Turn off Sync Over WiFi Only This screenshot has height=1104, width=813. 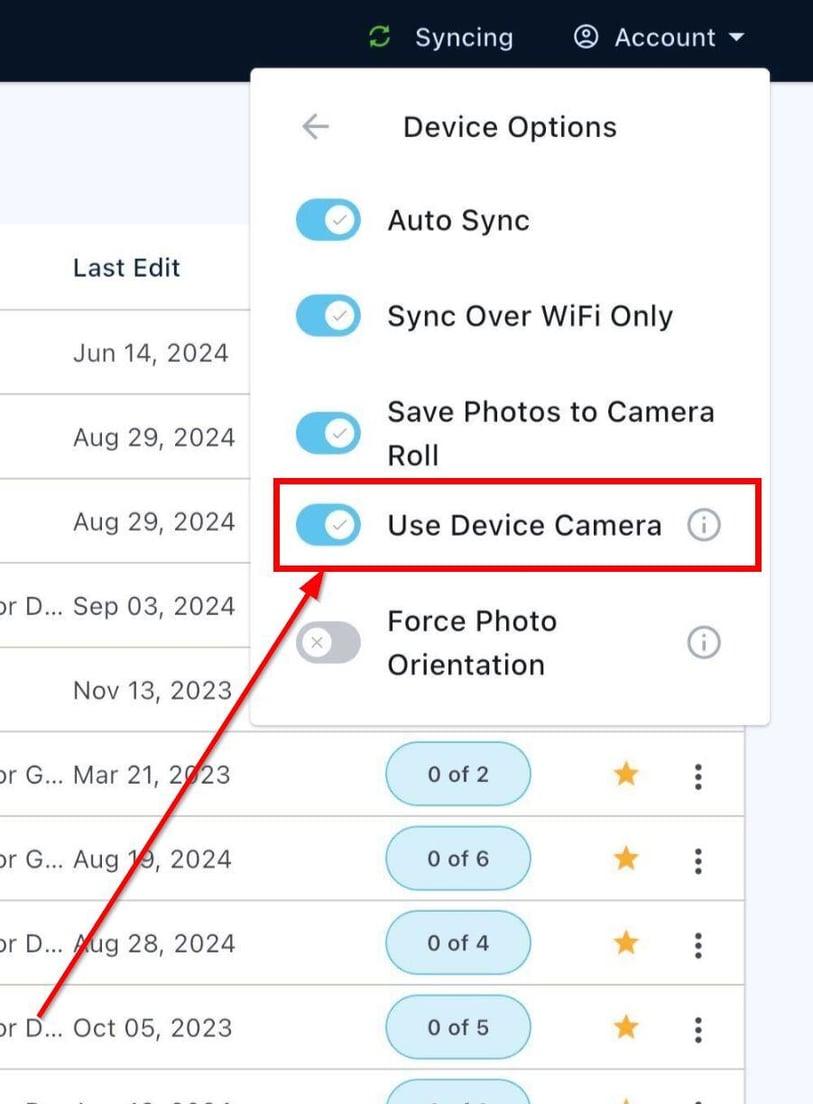tap(327, 315)
